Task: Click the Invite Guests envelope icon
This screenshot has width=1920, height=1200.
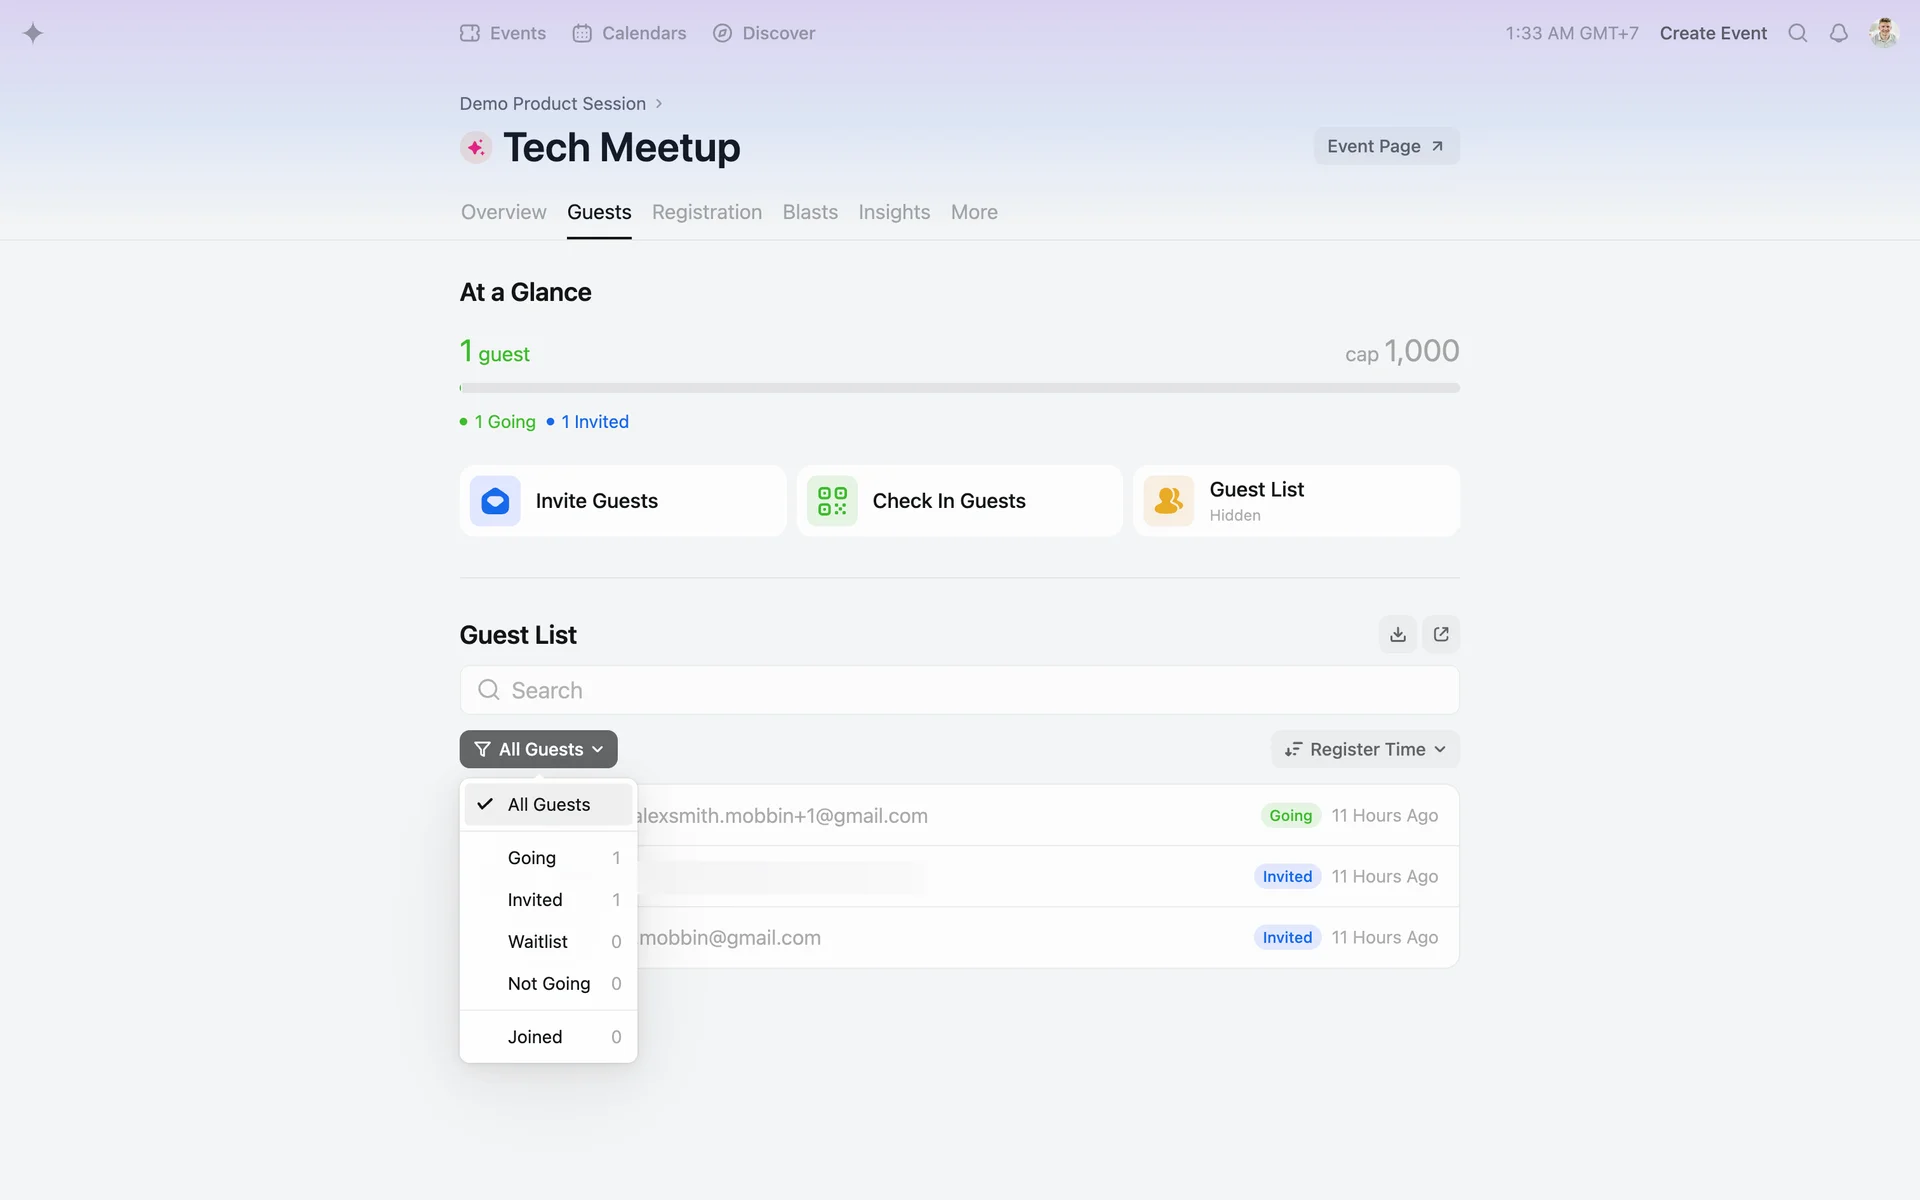Action: [495, 501]
